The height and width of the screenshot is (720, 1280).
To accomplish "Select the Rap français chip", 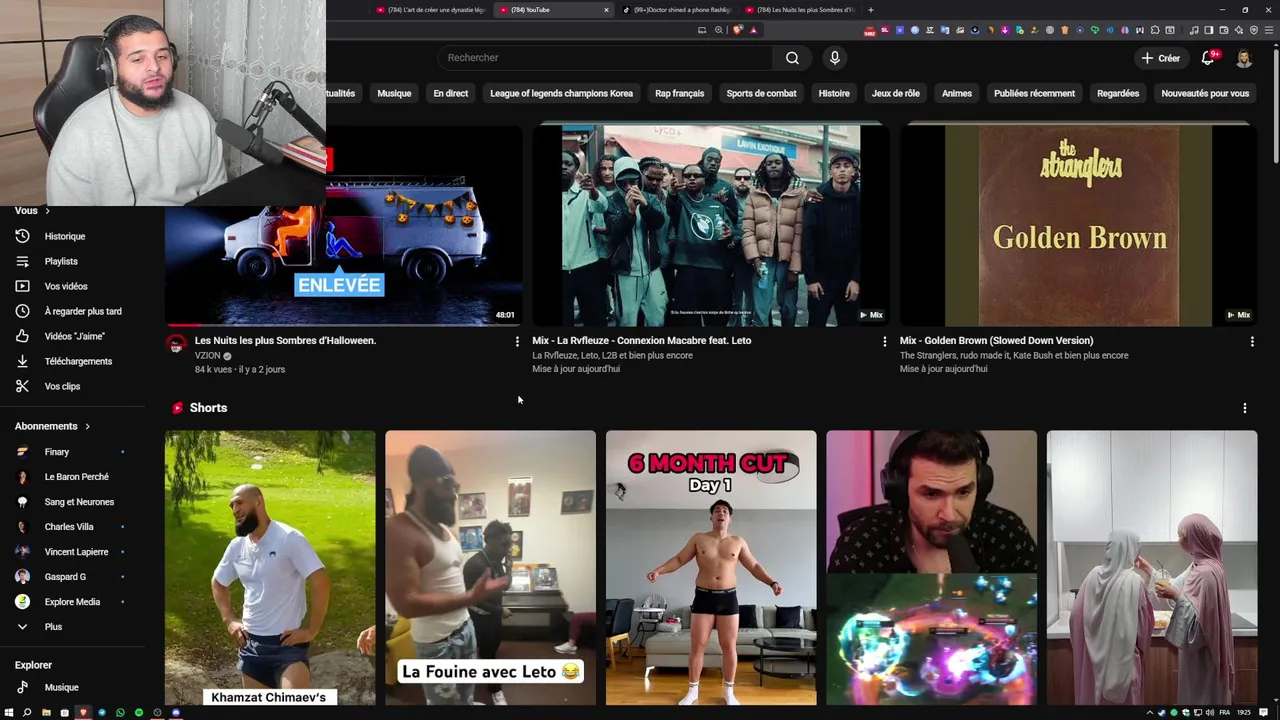I will [680, 93].
